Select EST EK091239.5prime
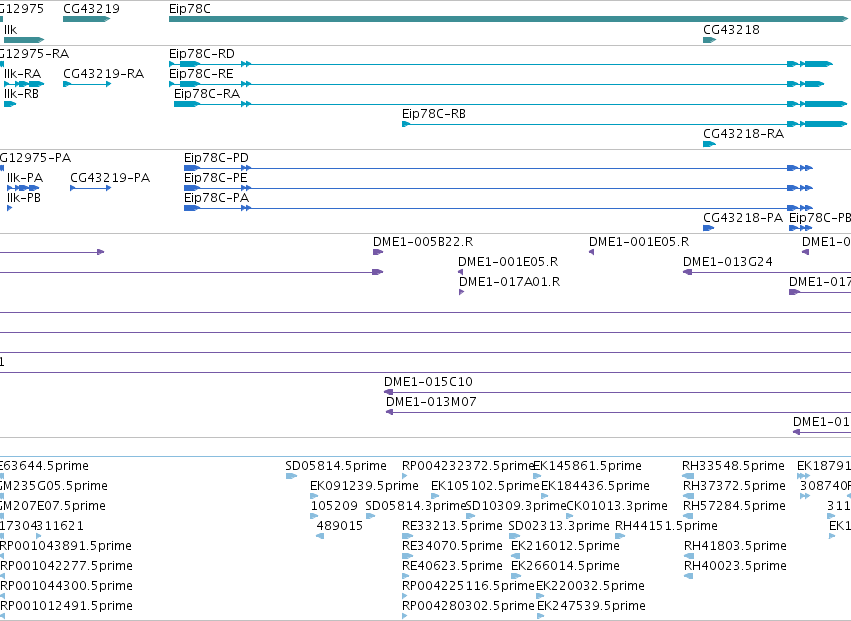This screenshot has width=851, height=621. [364, 486]
